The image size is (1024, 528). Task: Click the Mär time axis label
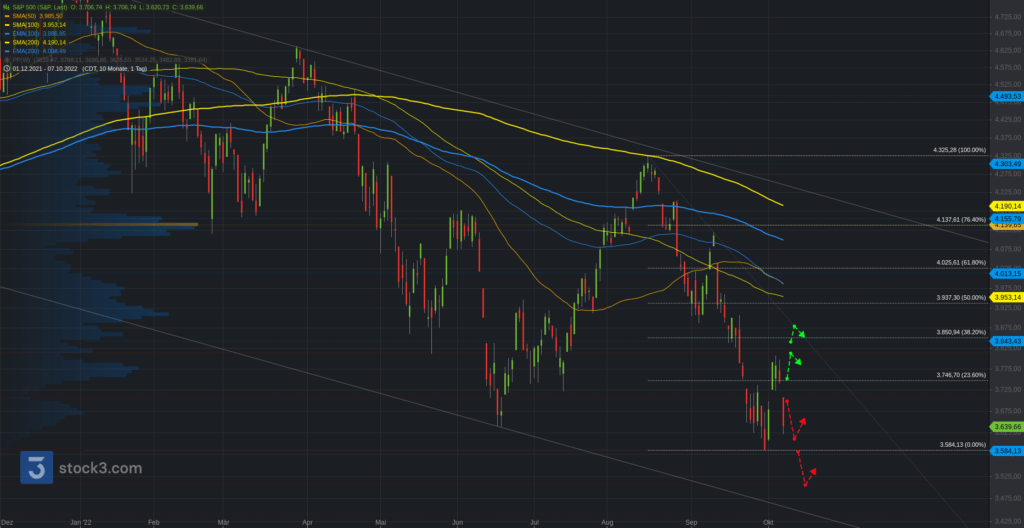(223, 522)
